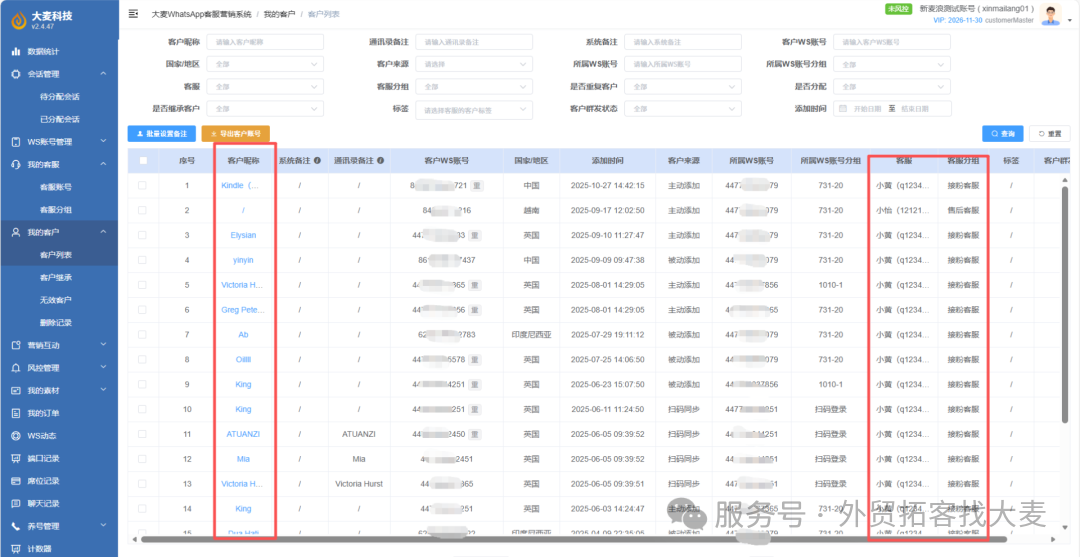Click the 客户昵称 input field

coord(265,42)
